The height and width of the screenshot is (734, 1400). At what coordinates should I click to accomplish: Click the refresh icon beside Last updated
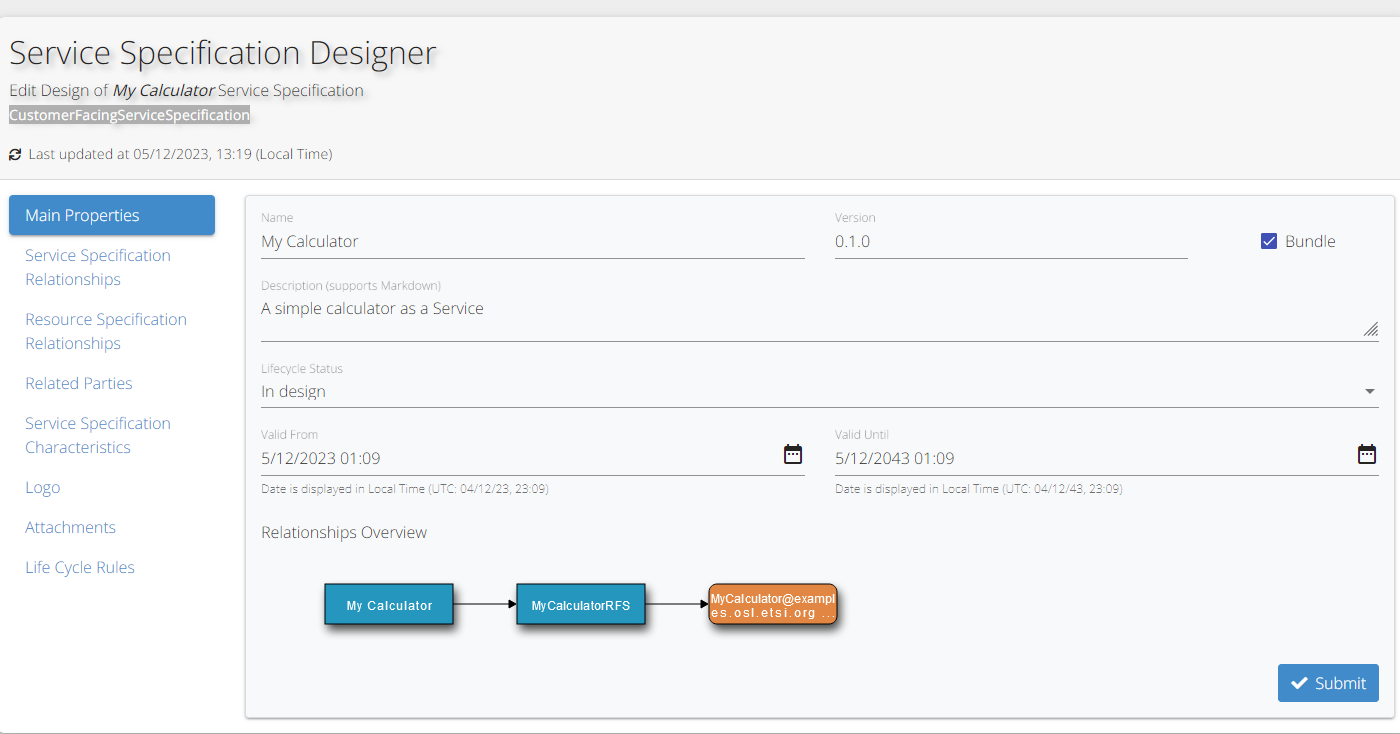(x=15, y=155)
